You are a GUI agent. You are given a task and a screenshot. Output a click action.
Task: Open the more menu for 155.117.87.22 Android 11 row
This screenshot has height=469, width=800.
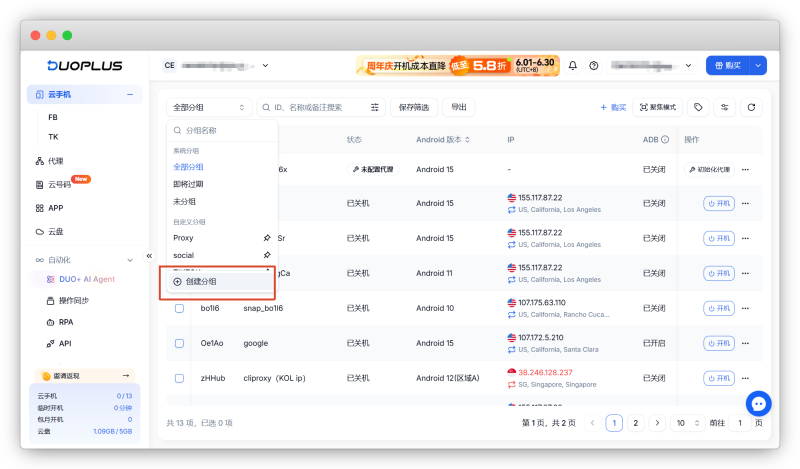(x=745, y=273)
